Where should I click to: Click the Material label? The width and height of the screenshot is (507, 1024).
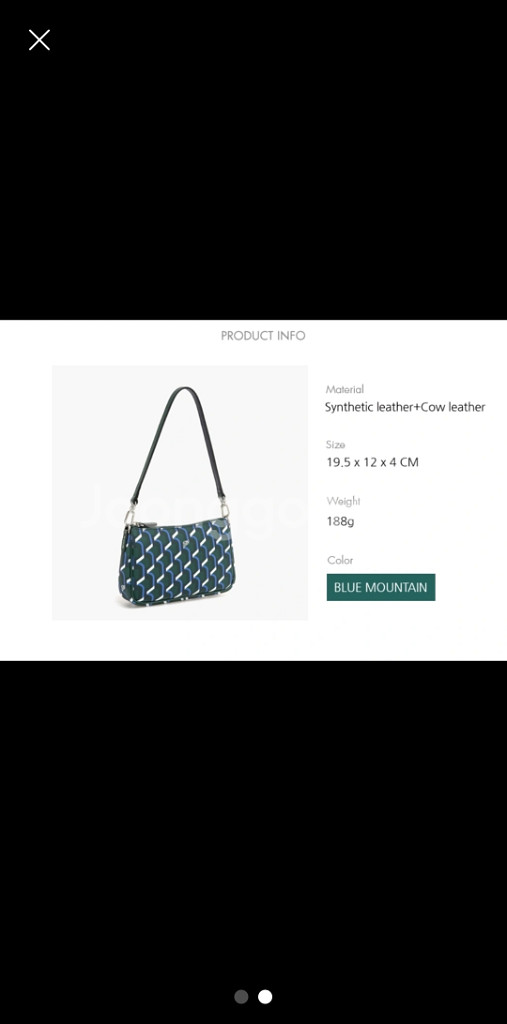[x=344, y=389]
